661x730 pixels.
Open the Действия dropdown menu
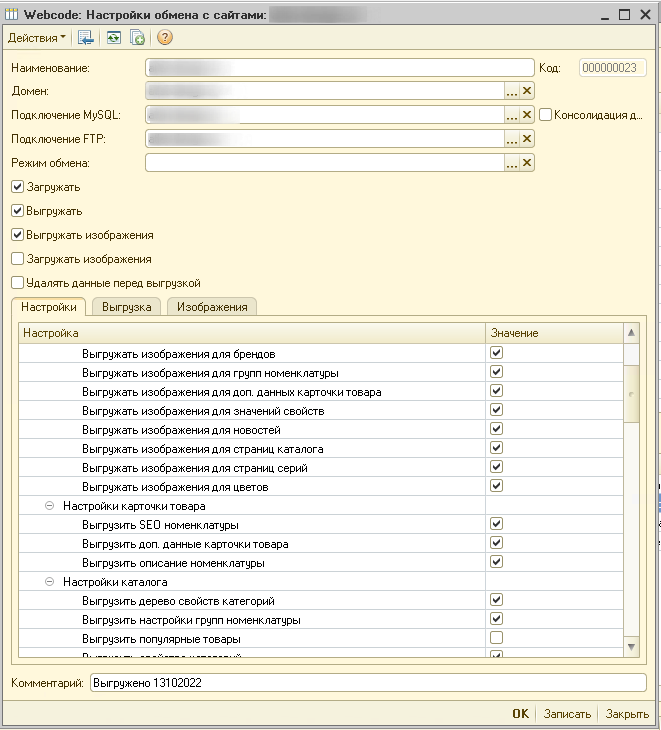point(37,38)
